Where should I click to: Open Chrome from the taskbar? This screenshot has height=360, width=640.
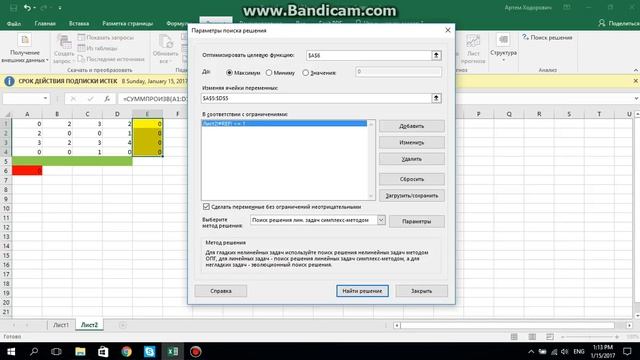coord(127,351)
